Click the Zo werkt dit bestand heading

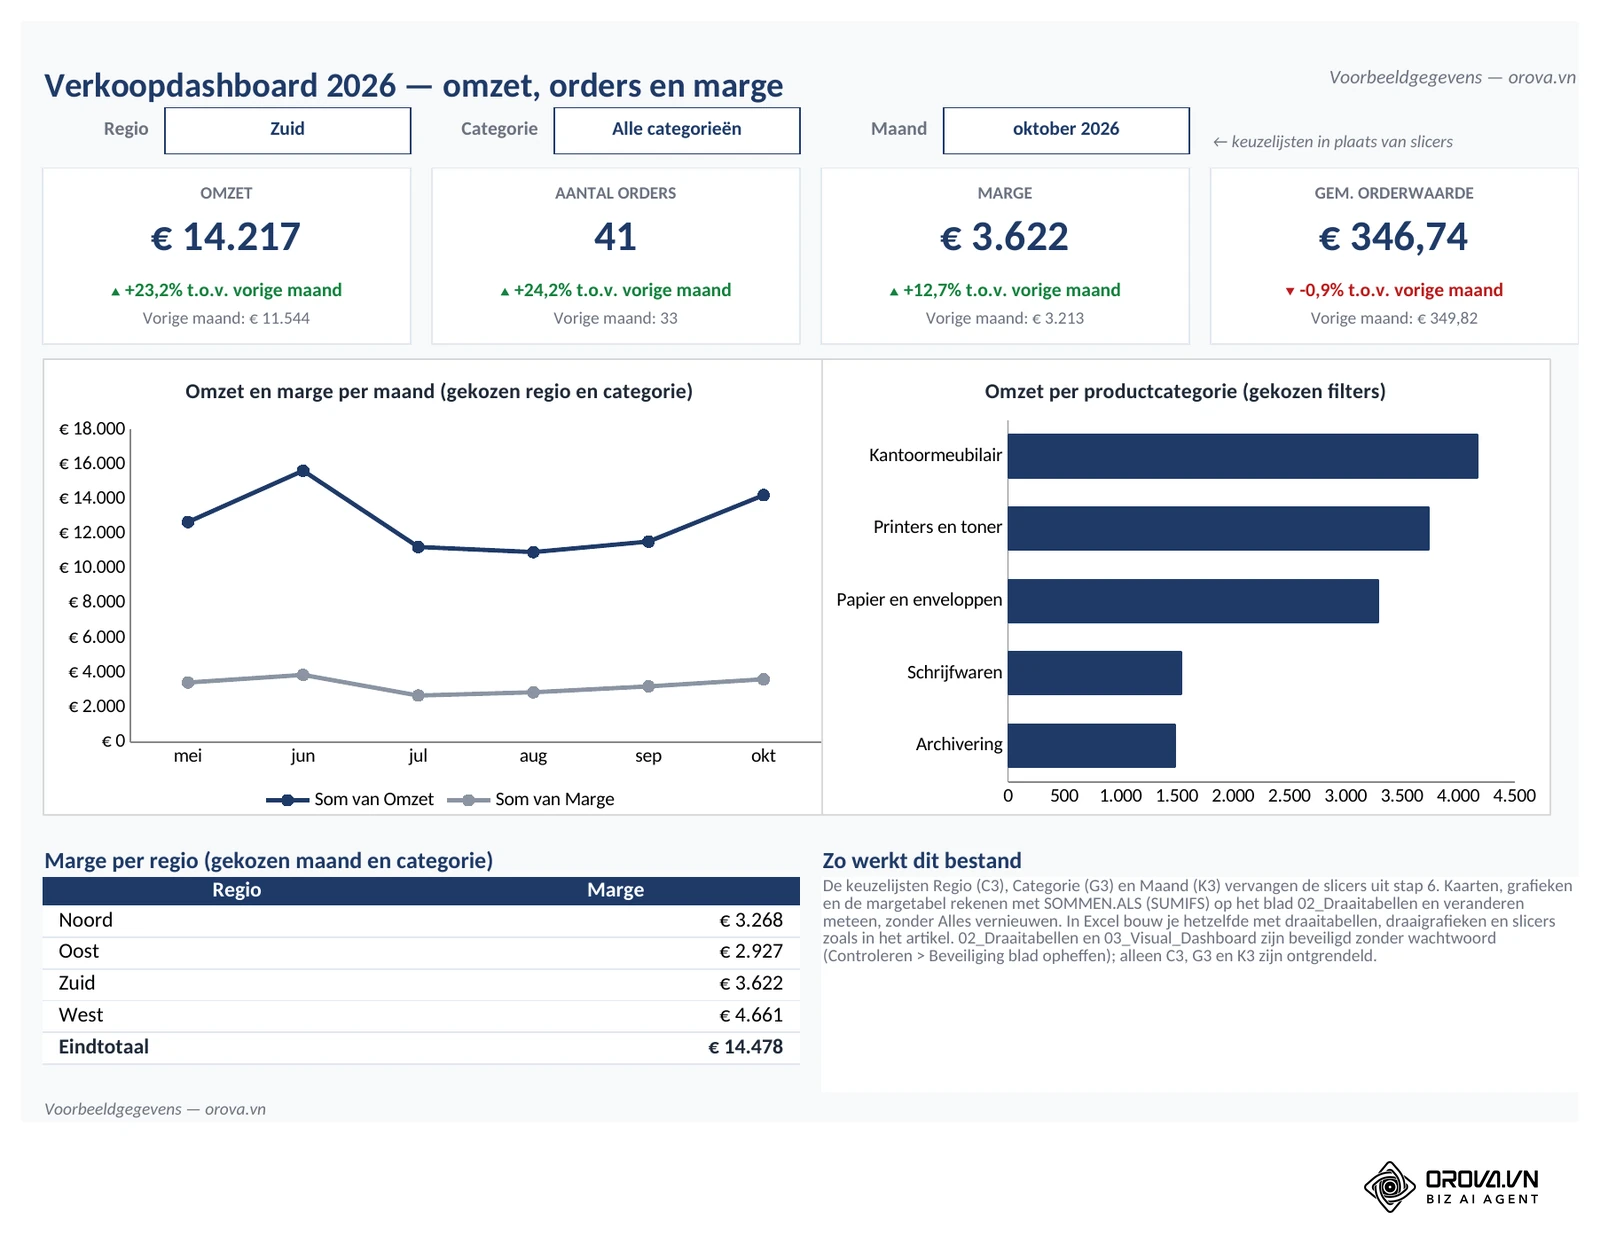[922, 861]
